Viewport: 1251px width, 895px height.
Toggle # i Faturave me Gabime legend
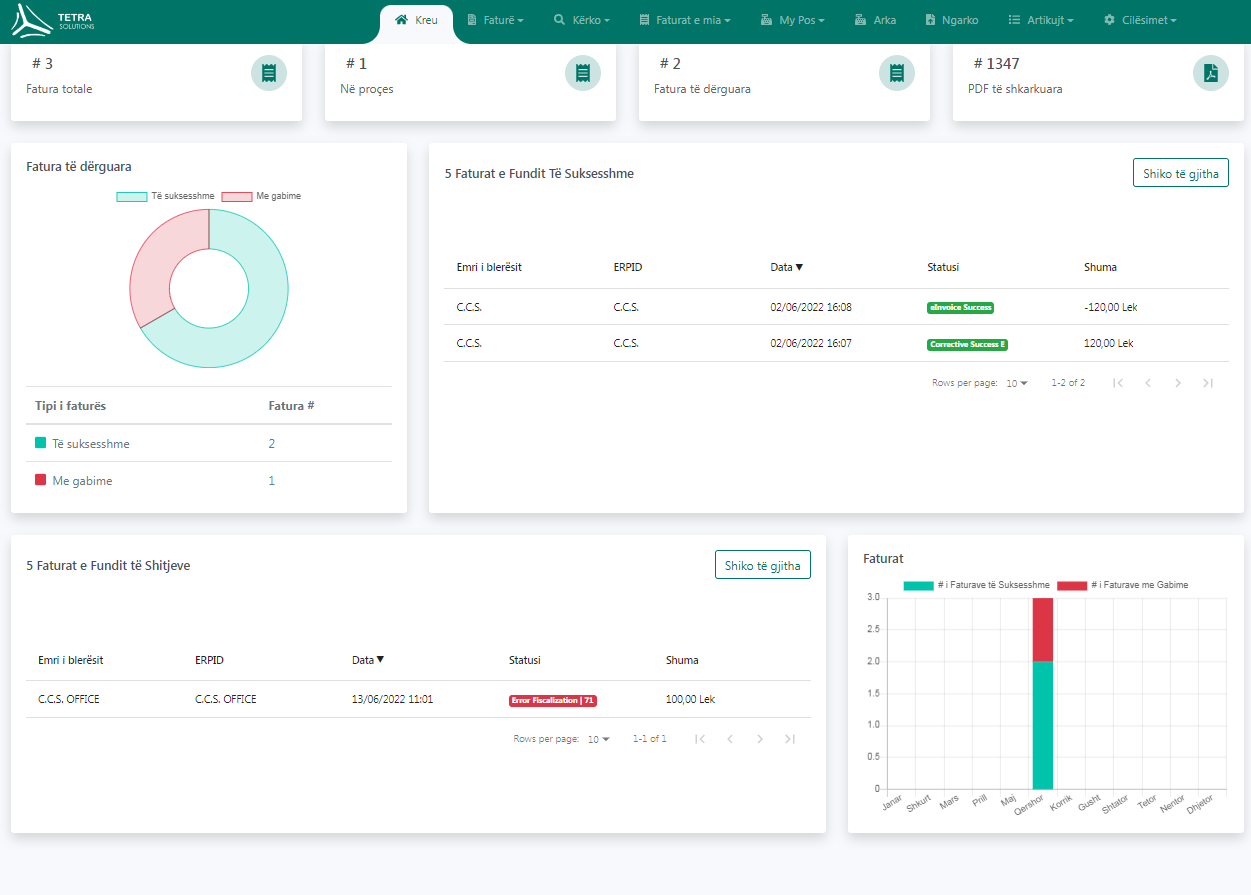click(1122, 585)
